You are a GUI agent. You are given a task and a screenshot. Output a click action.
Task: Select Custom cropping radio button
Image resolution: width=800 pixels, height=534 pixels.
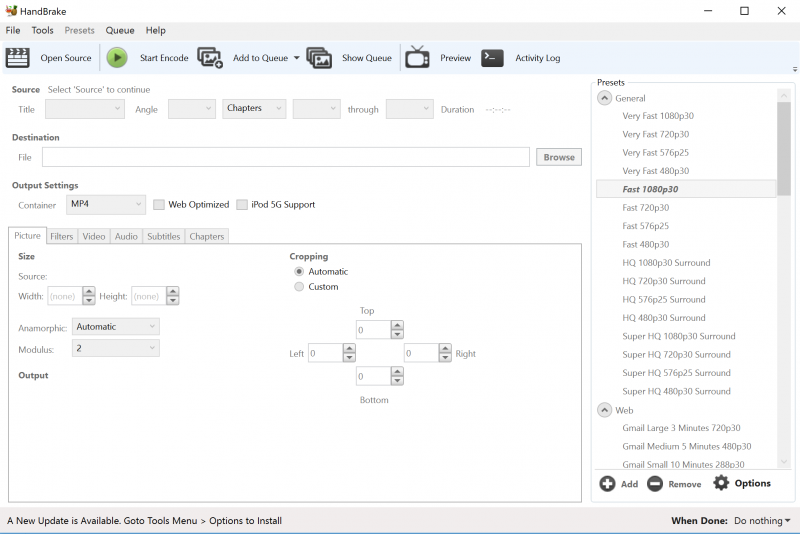tap(299, 287)
